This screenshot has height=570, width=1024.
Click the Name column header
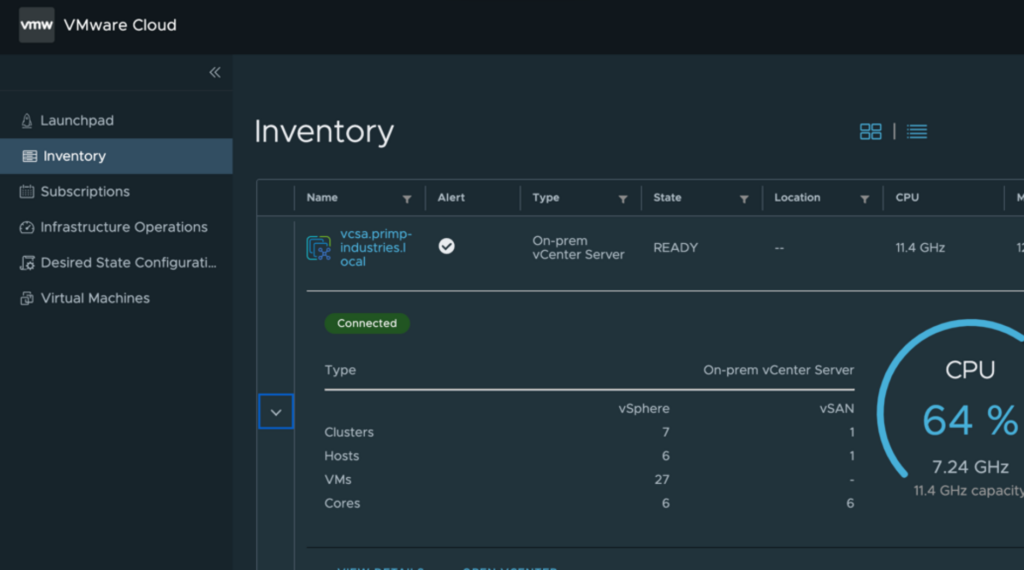click(x=322, y=198)
